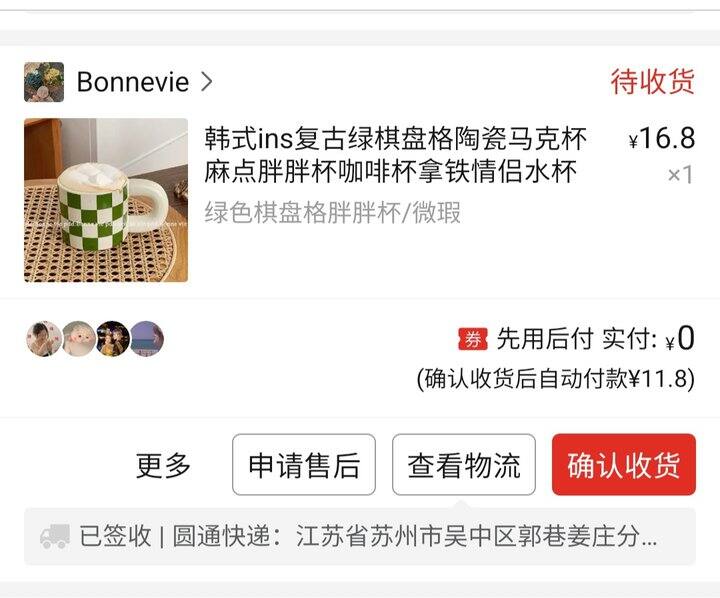
Task: Open the 更多 more options menu
Action: (x=163, y=465)
